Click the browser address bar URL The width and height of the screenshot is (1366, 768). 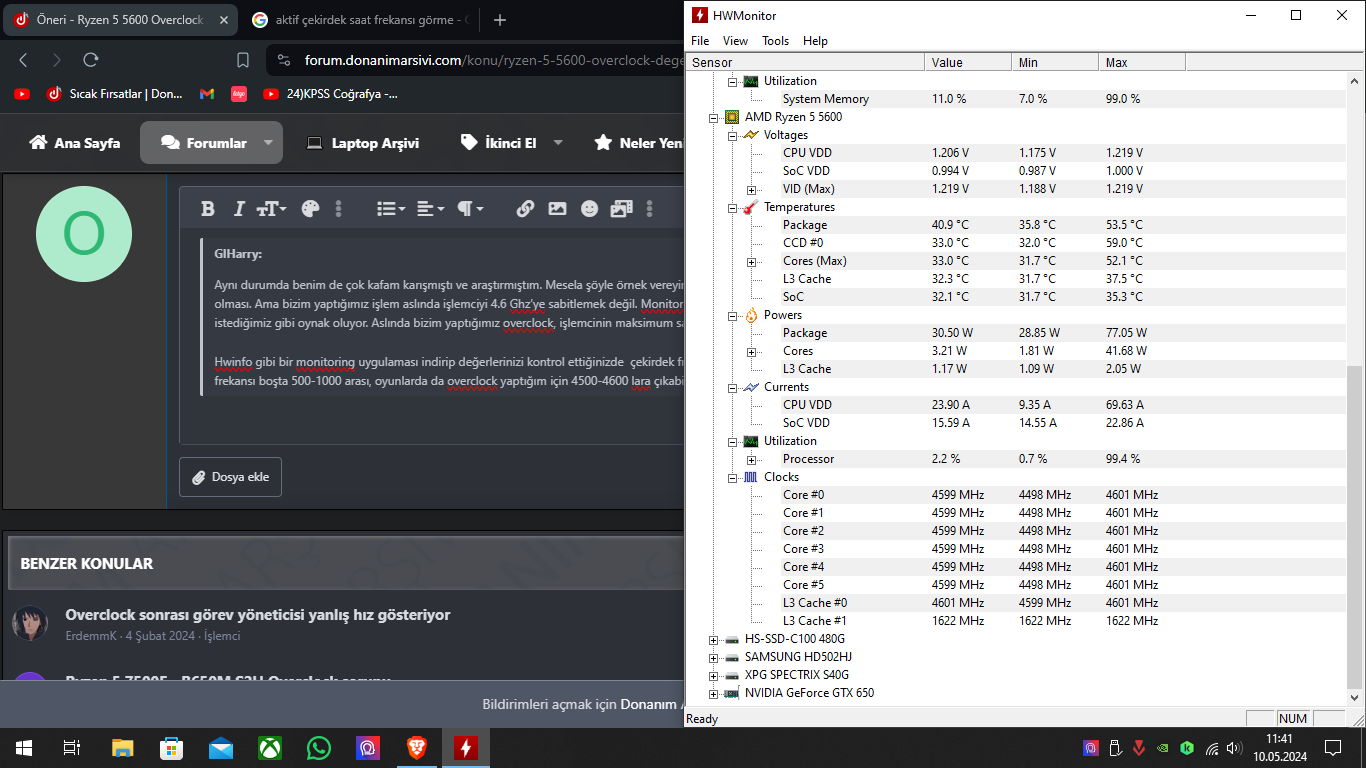[495, 60]
